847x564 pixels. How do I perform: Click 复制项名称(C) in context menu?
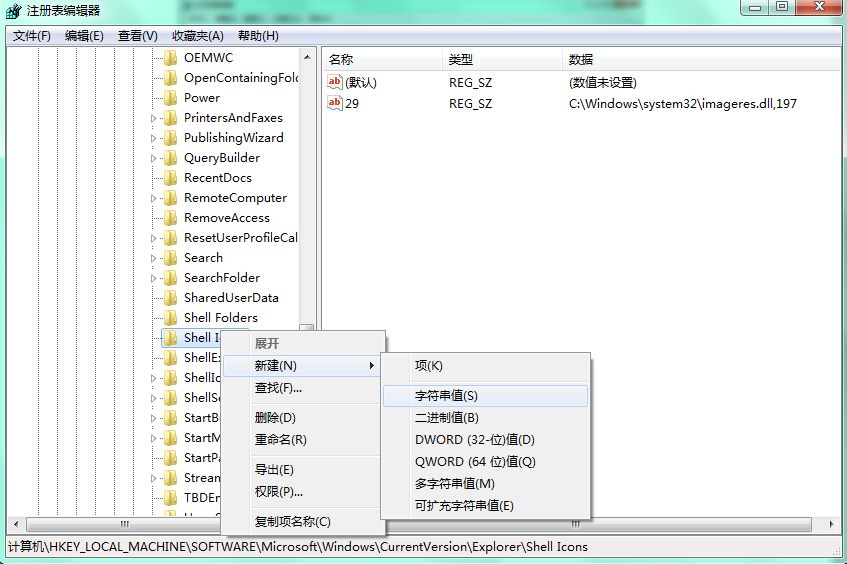(303, 521)
